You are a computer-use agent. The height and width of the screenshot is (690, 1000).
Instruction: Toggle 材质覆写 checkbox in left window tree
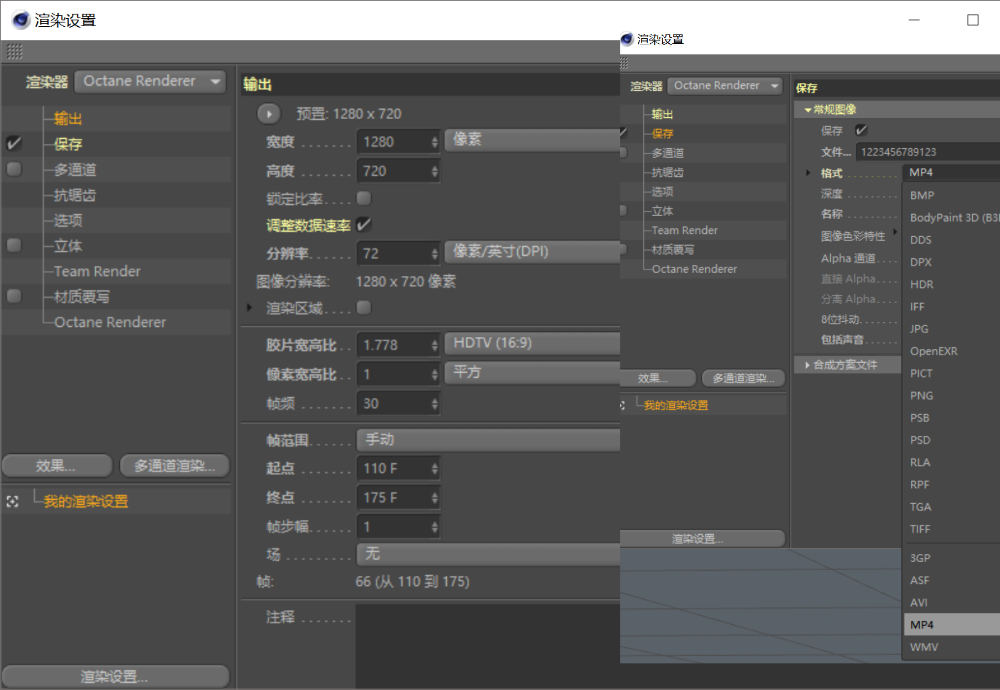click(13, 296)
